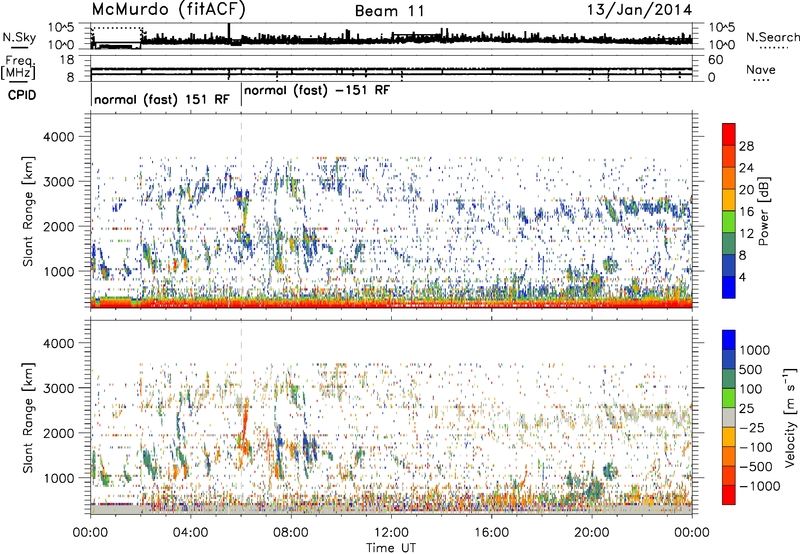Click the '16:00' time axis label

coord(491,533)
